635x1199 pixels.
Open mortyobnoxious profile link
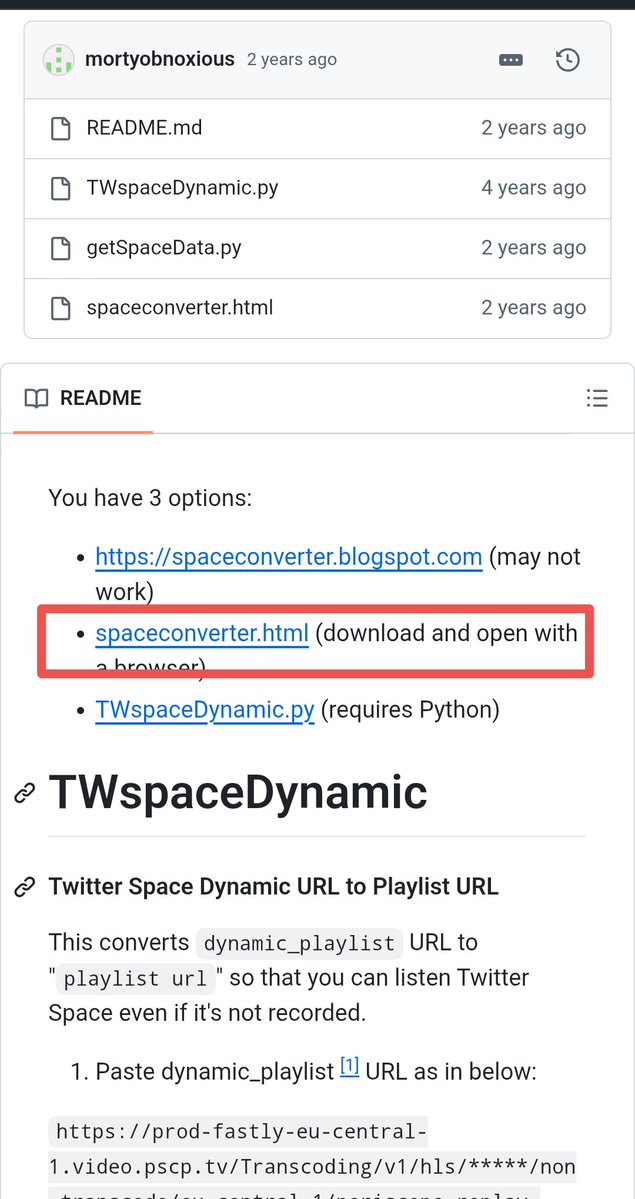[x=160, y=60]
